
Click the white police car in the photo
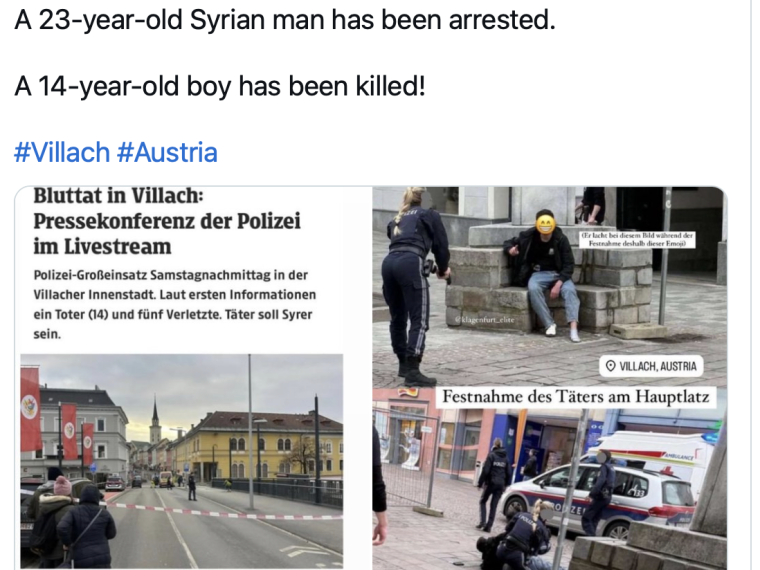(x=599, y=498)
